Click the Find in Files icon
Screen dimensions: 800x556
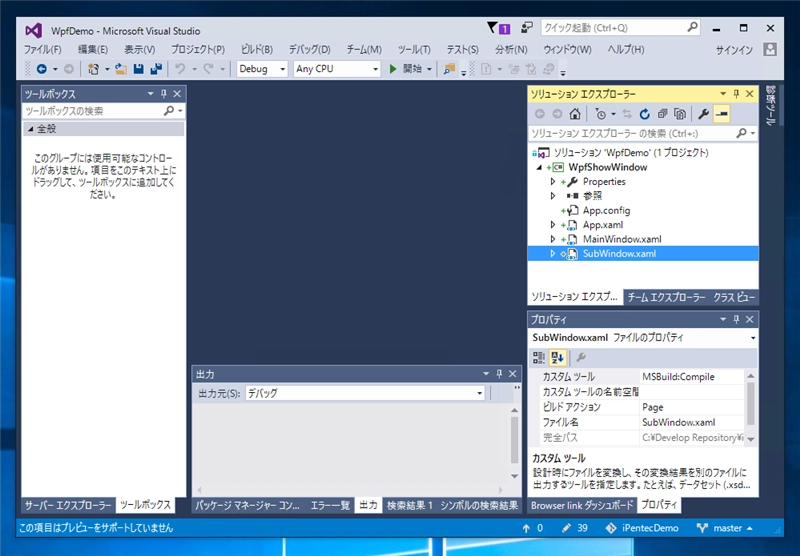coord(449,69)
